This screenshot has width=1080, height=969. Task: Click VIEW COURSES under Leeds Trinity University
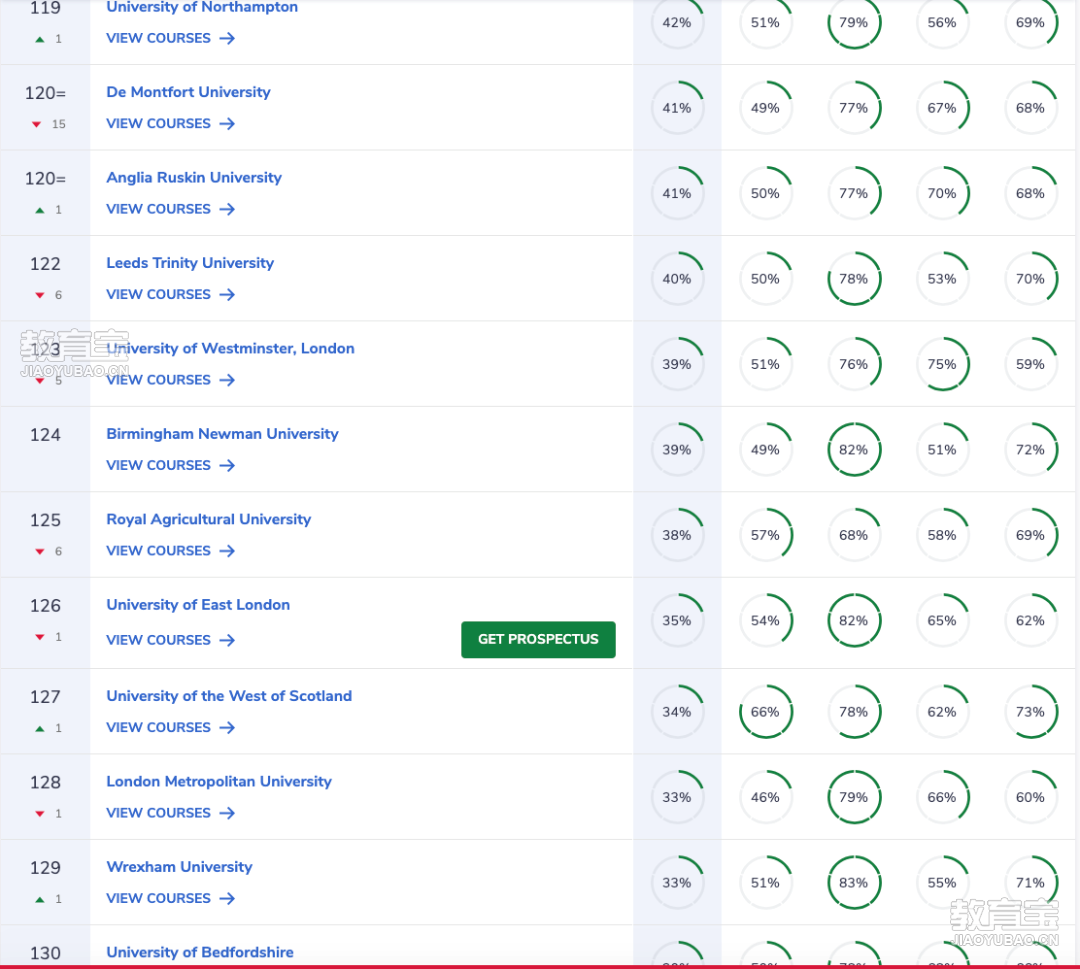[x=170, y=295]
